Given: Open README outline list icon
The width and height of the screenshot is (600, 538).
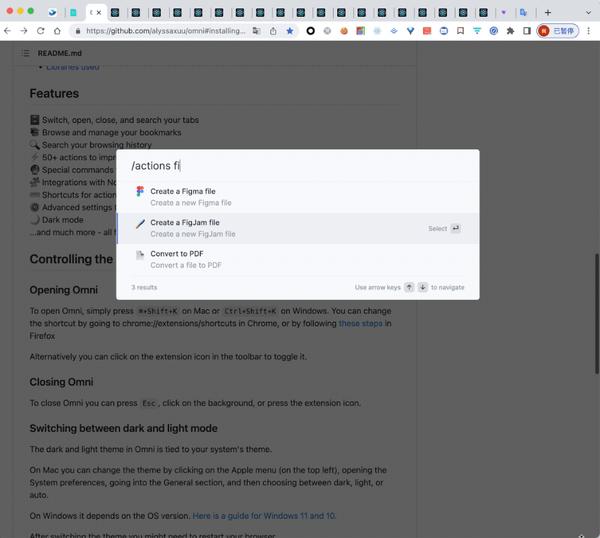Looking at the screenshot, I should 26,53.
